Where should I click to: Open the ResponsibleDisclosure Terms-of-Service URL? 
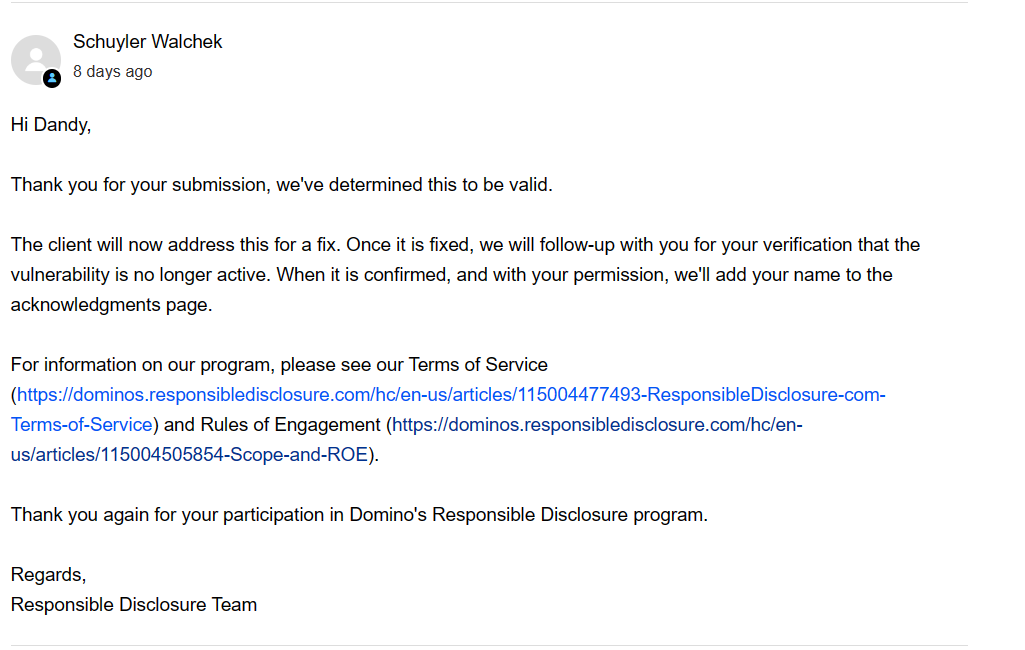[450, 395]
